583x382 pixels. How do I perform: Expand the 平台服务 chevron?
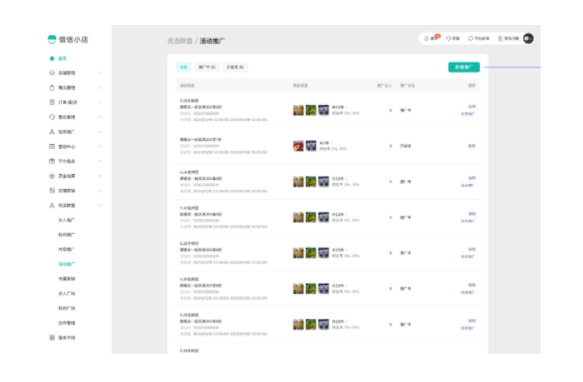coord(100,161)
